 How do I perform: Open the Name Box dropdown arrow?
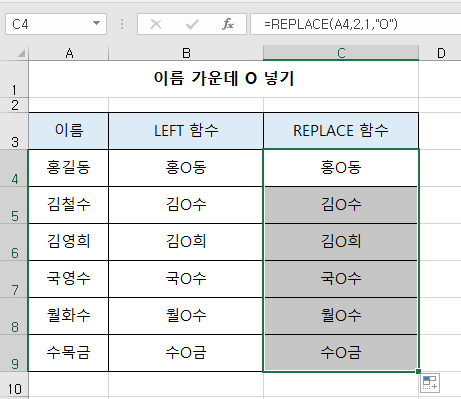[96, 23]
